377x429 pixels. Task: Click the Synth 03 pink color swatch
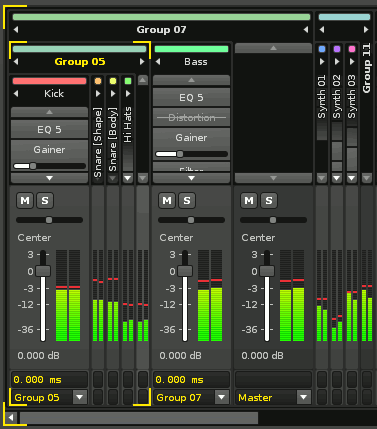point(352,49)
